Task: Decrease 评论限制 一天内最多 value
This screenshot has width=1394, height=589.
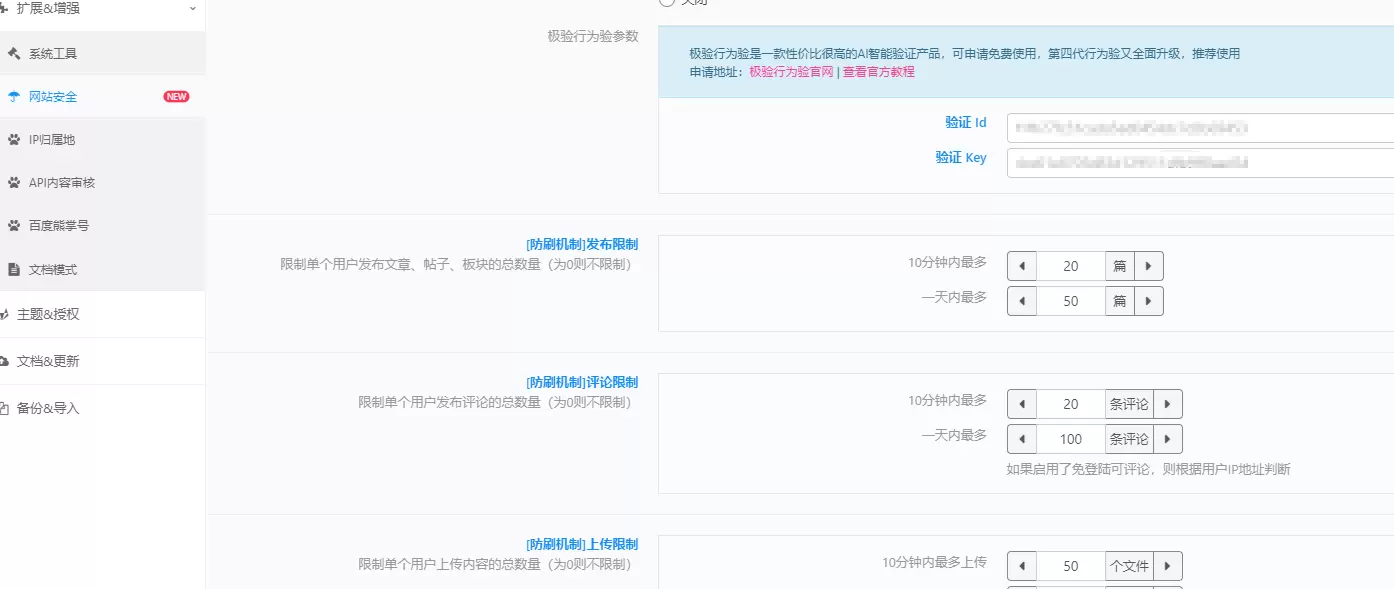Action: (x=1022, y=439)
